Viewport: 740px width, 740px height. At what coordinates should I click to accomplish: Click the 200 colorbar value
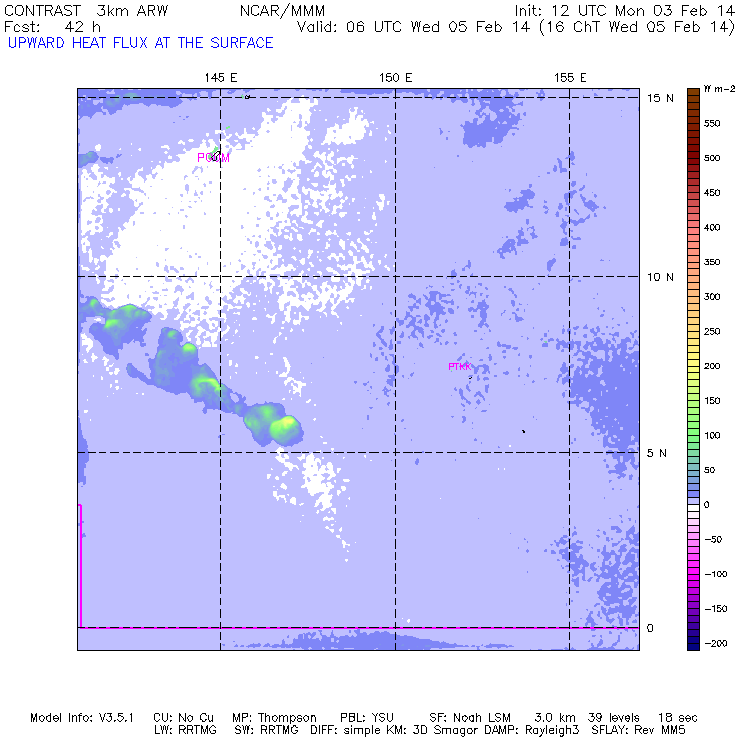(x=712, y=366)
